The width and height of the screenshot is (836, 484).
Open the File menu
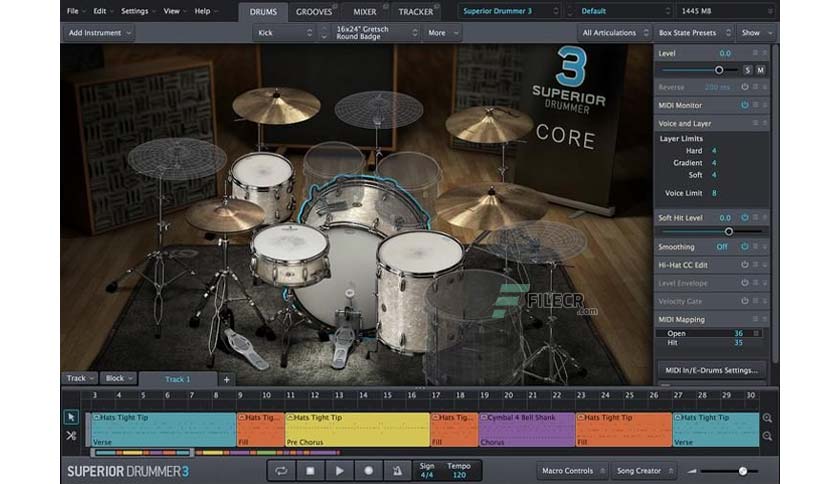[x=75, y=11]
